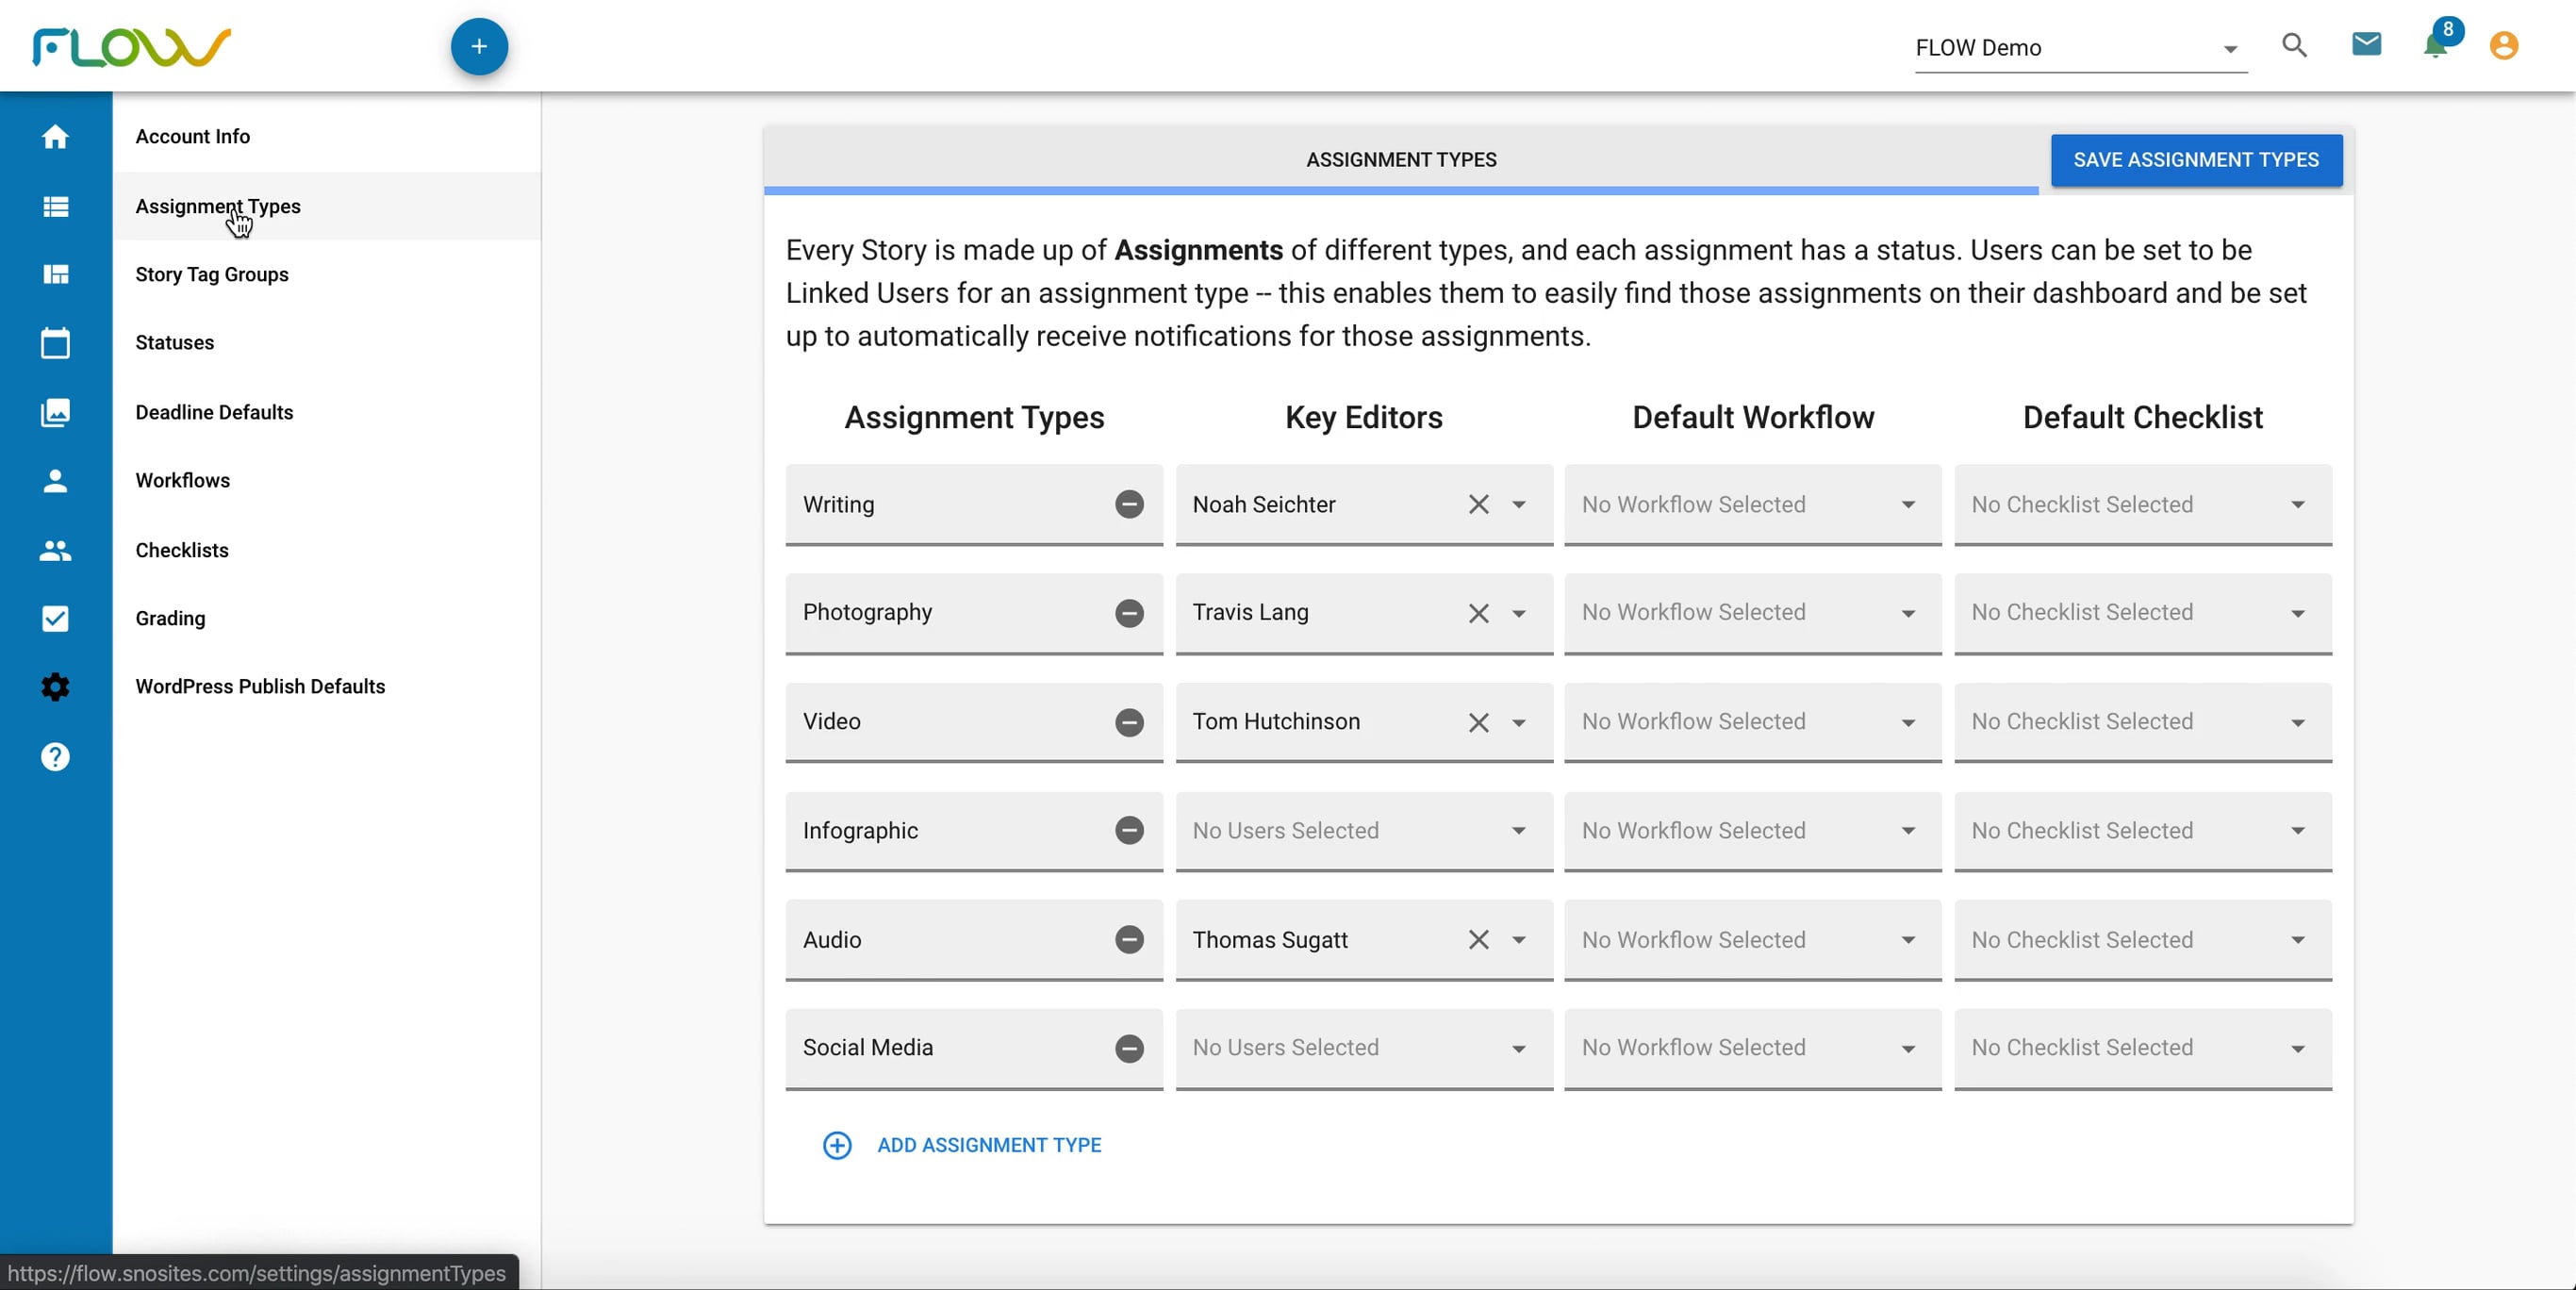
Task: Select key editors for Social Media
Action: (1520, 1048)
